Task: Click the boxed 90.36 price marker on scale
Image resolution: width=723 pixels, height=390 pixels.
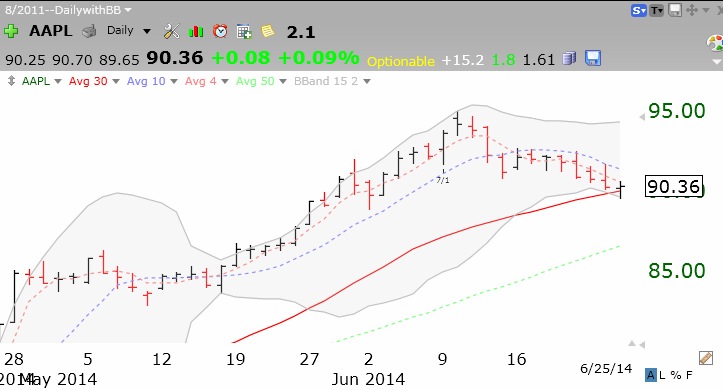Action: click(x=674, y=187)
